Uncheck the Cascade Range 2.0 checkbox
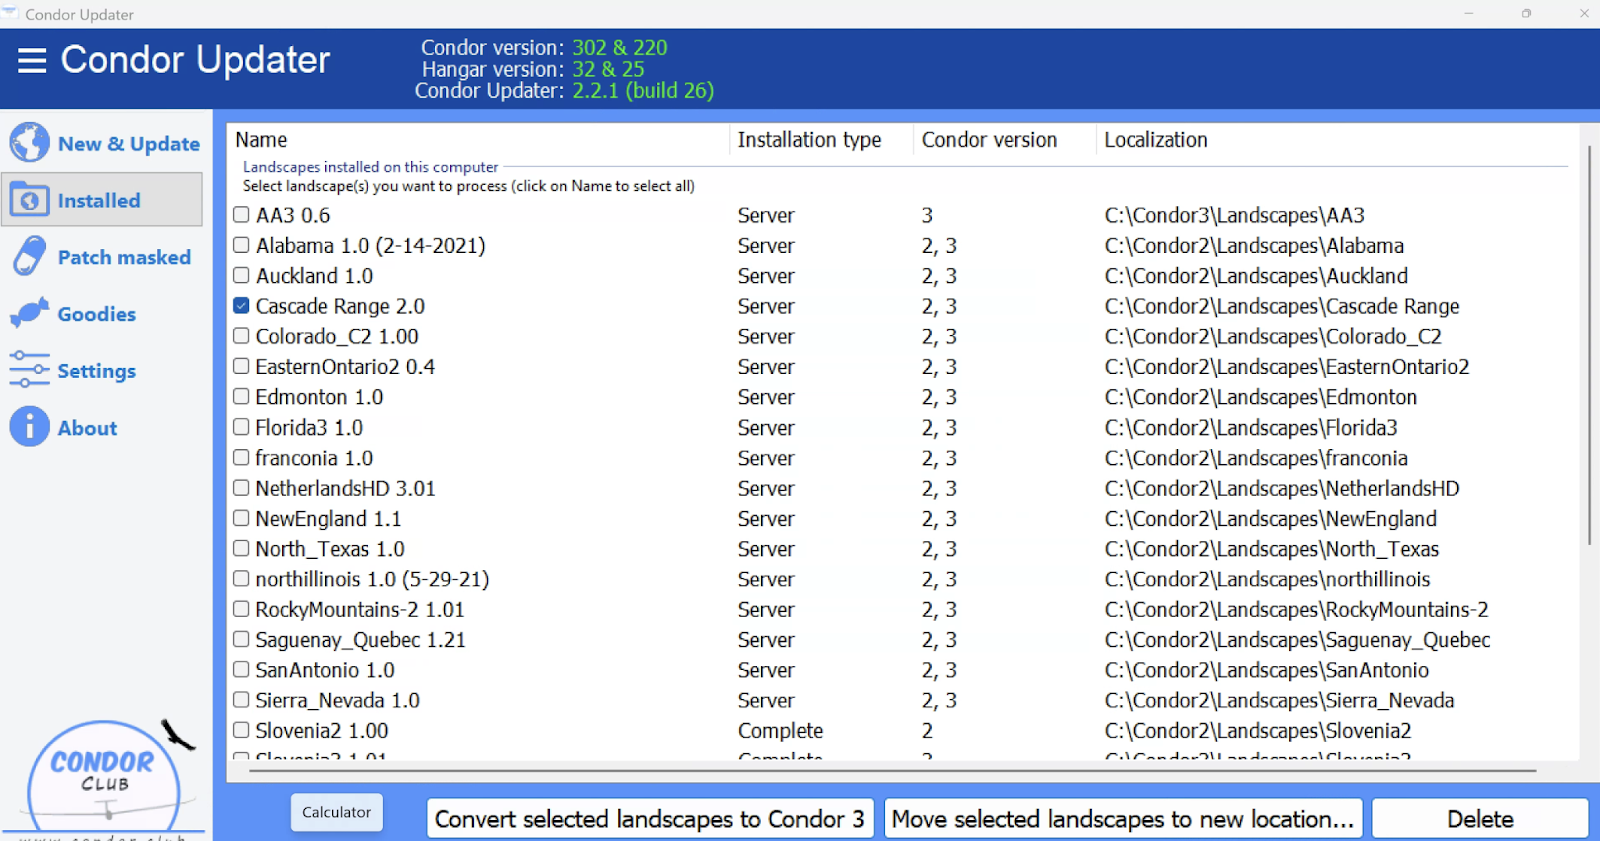The width and height of the screenshot is (1600, 841). 241,305
